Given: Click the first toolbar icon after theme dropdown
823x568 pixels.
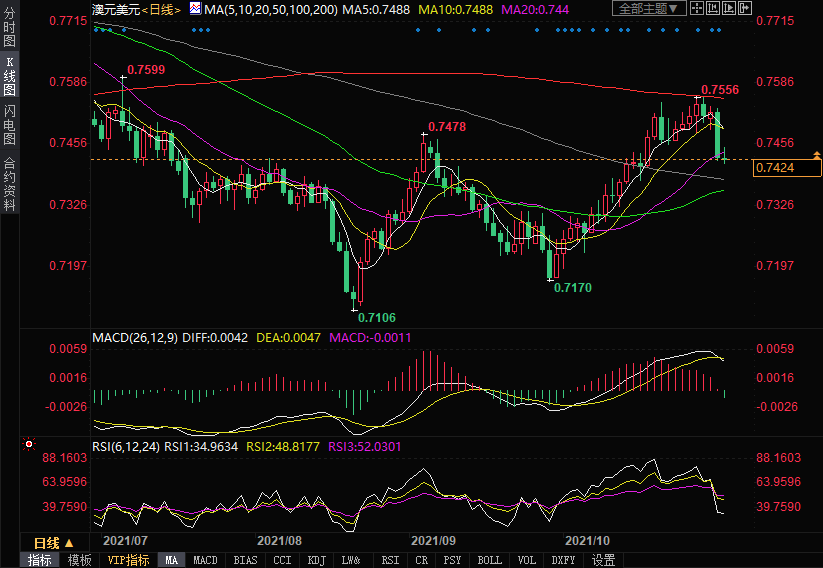Looking at the screenshot, I should (x=698, y=9).
